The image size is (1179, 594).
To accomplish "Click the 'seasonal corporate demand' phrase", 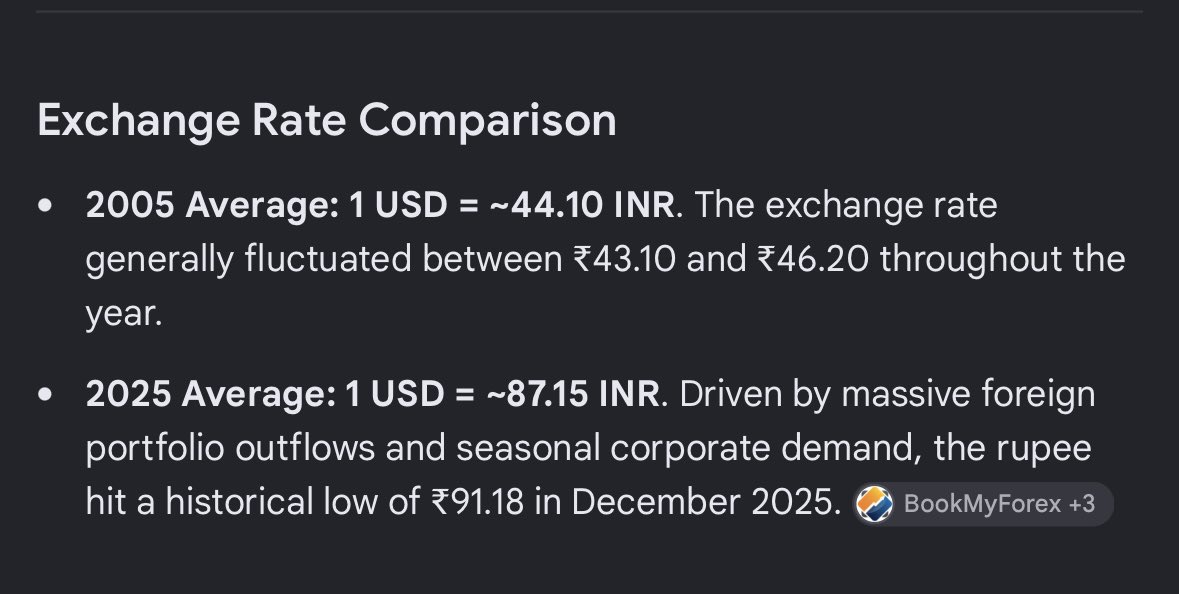I will (689, 448).
